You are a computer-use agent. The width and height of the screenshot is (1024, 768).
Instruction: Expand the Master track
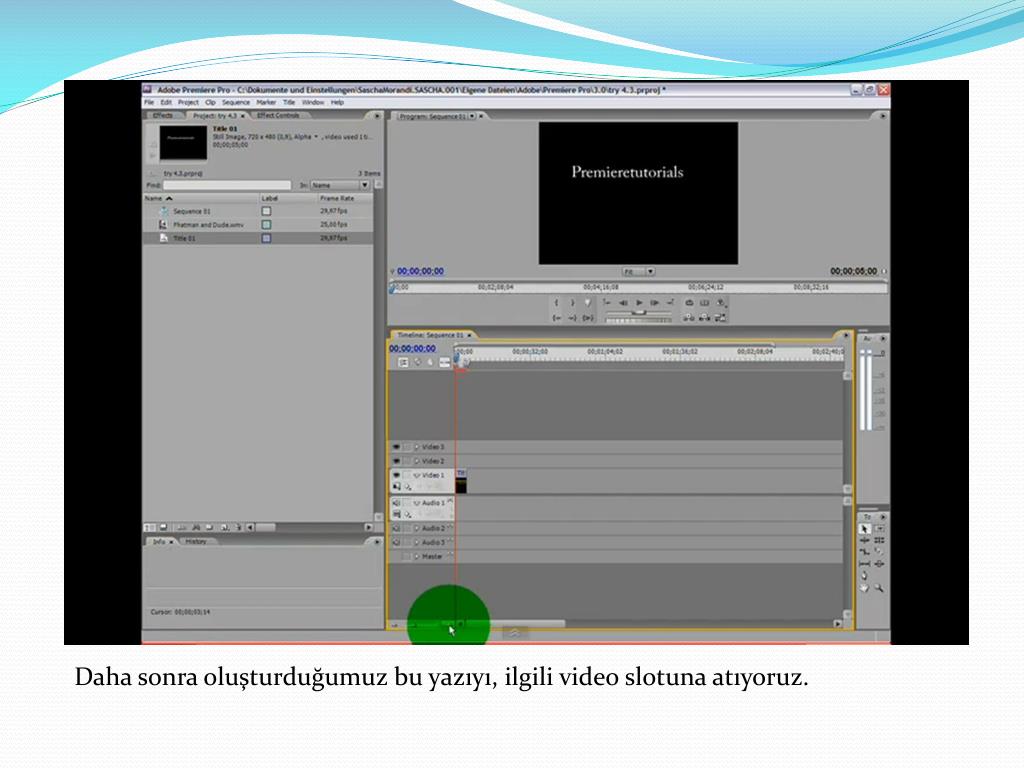417,556
